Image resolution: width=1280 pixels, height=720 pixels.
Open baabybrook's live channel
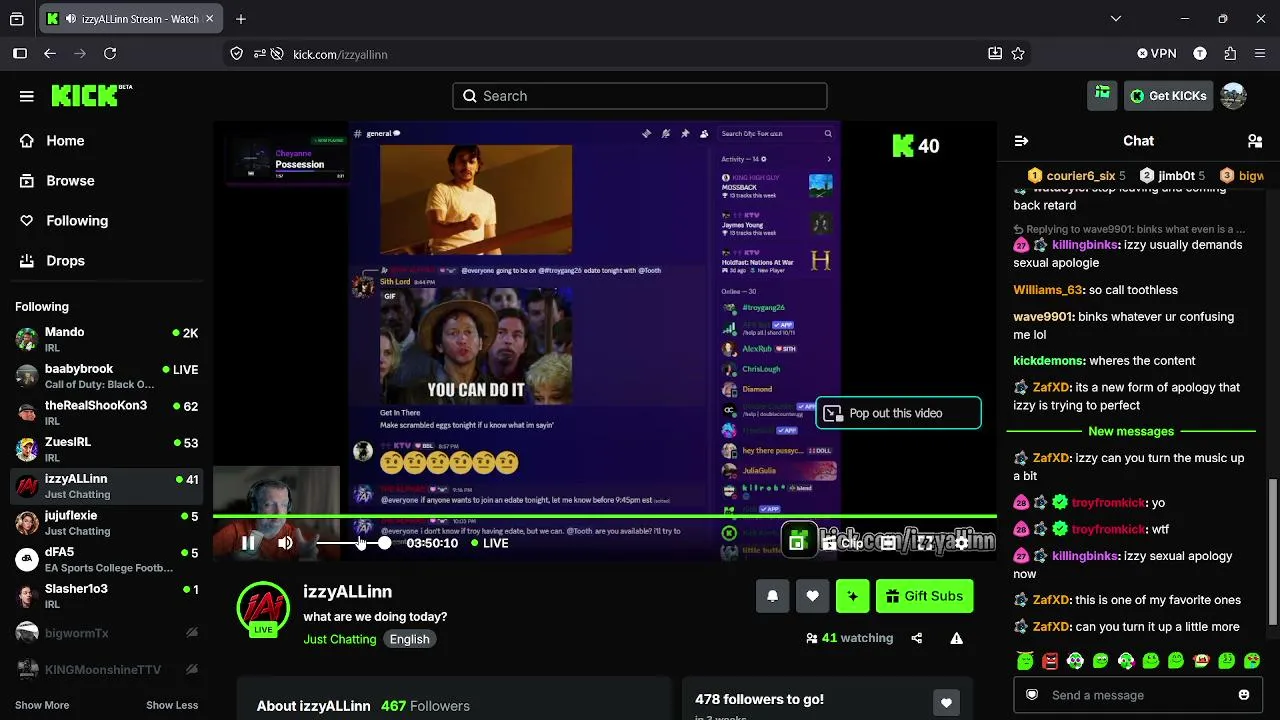(107, 376)
